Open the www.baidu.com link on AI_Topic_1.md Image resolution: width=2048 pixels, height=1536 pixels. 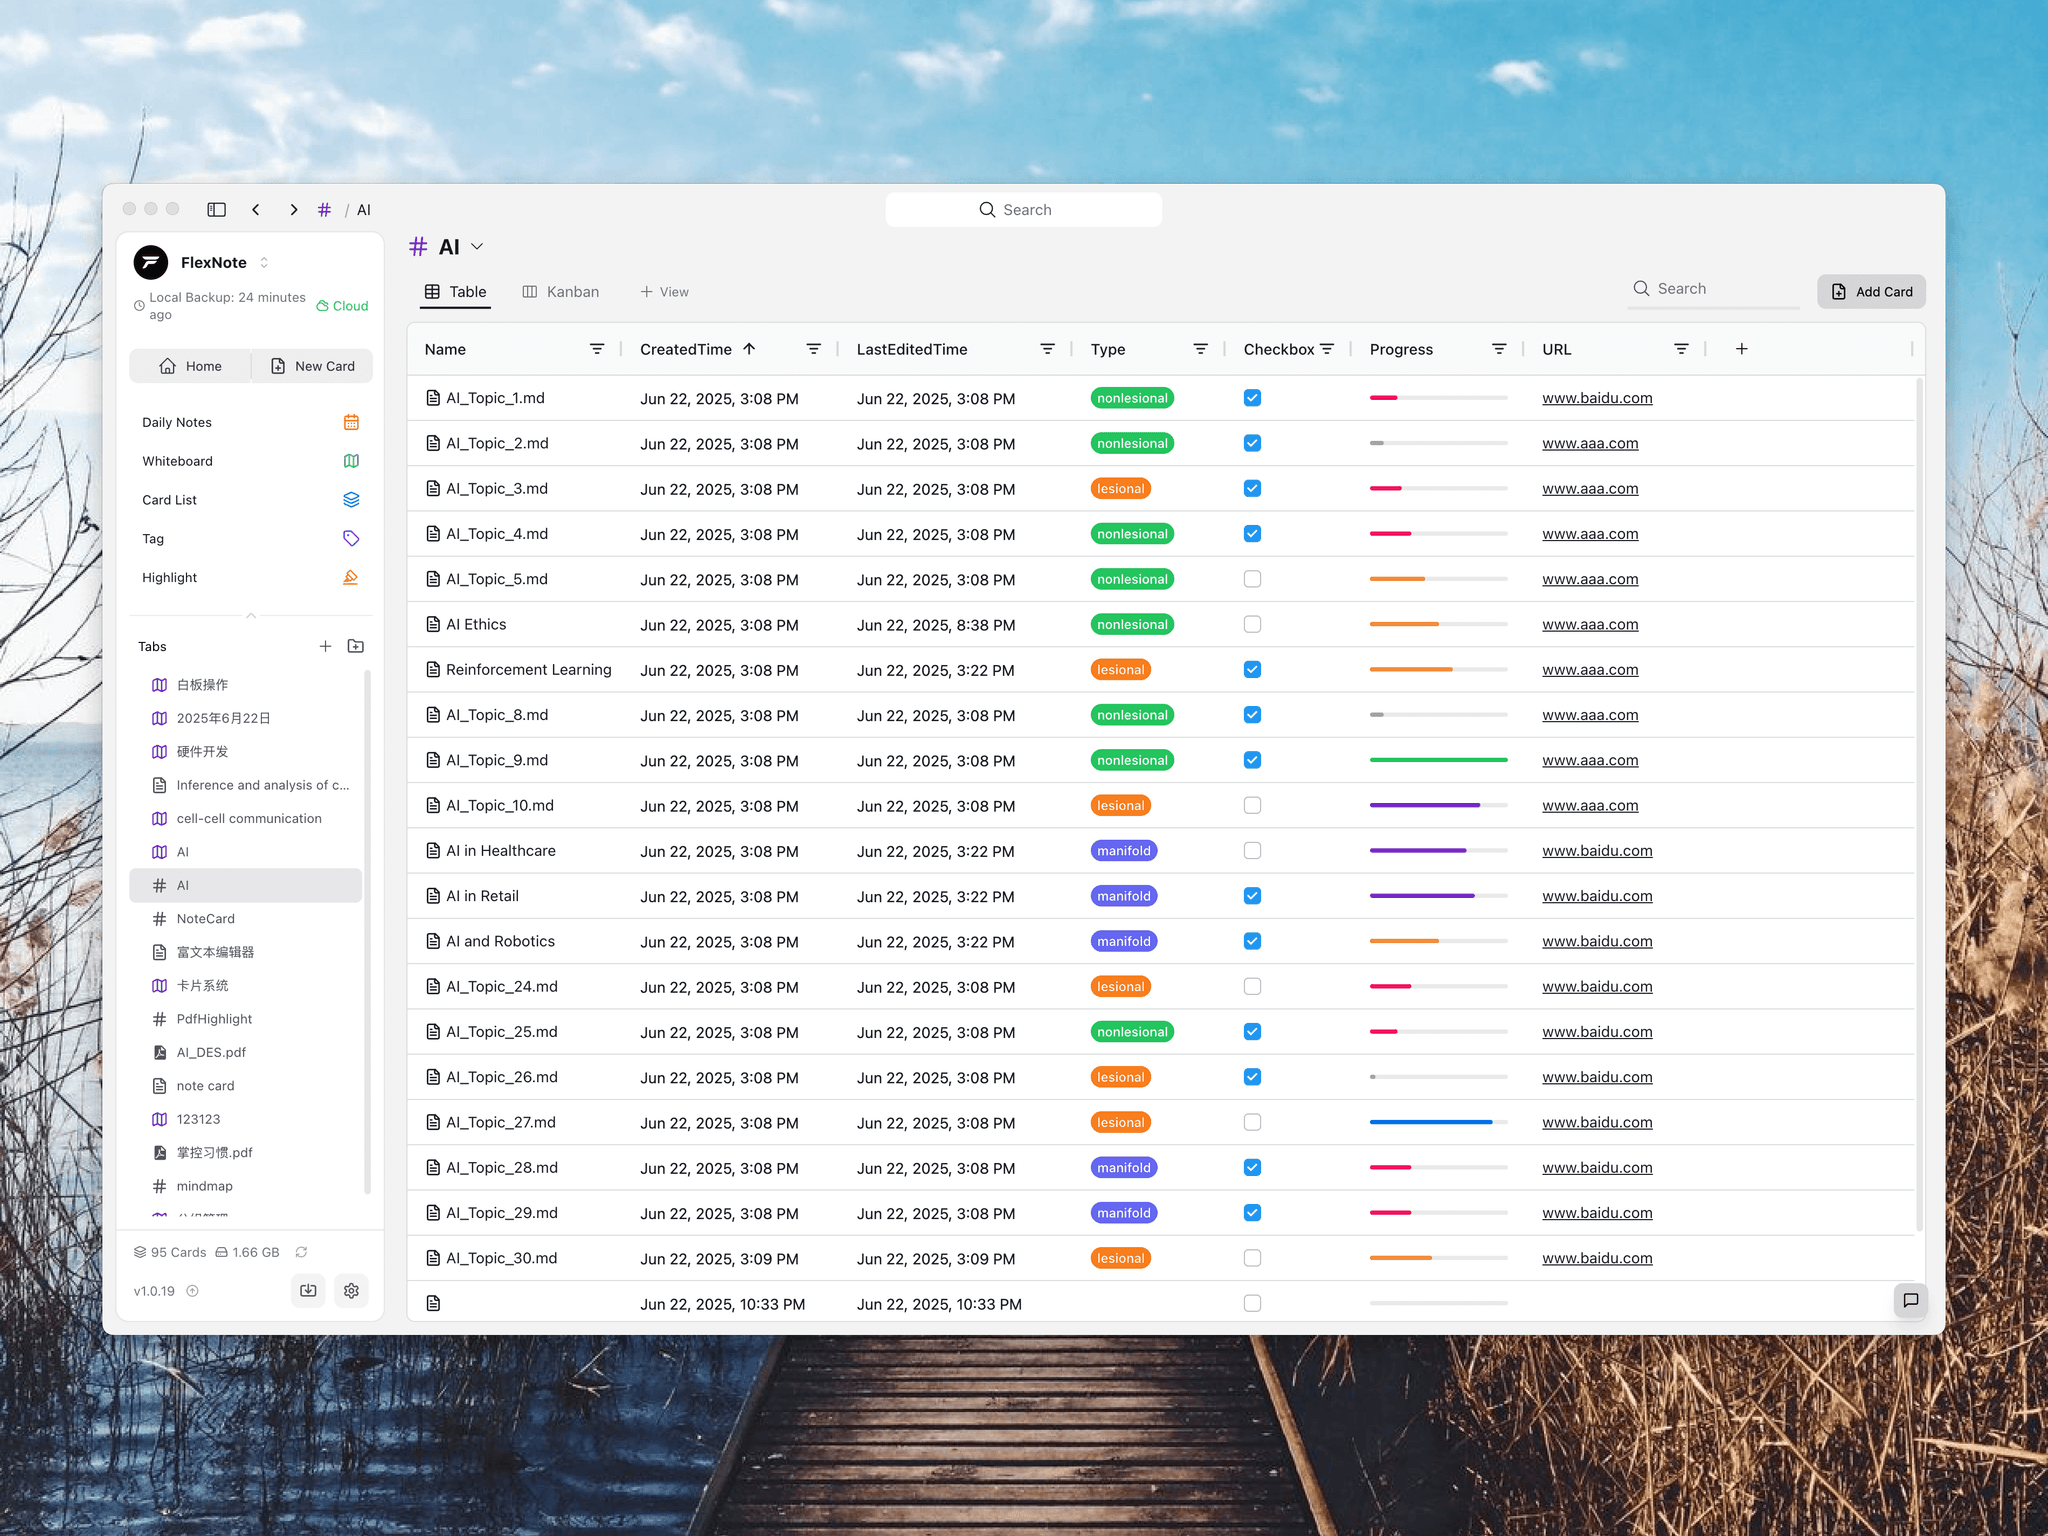[x=1597, y=397]
